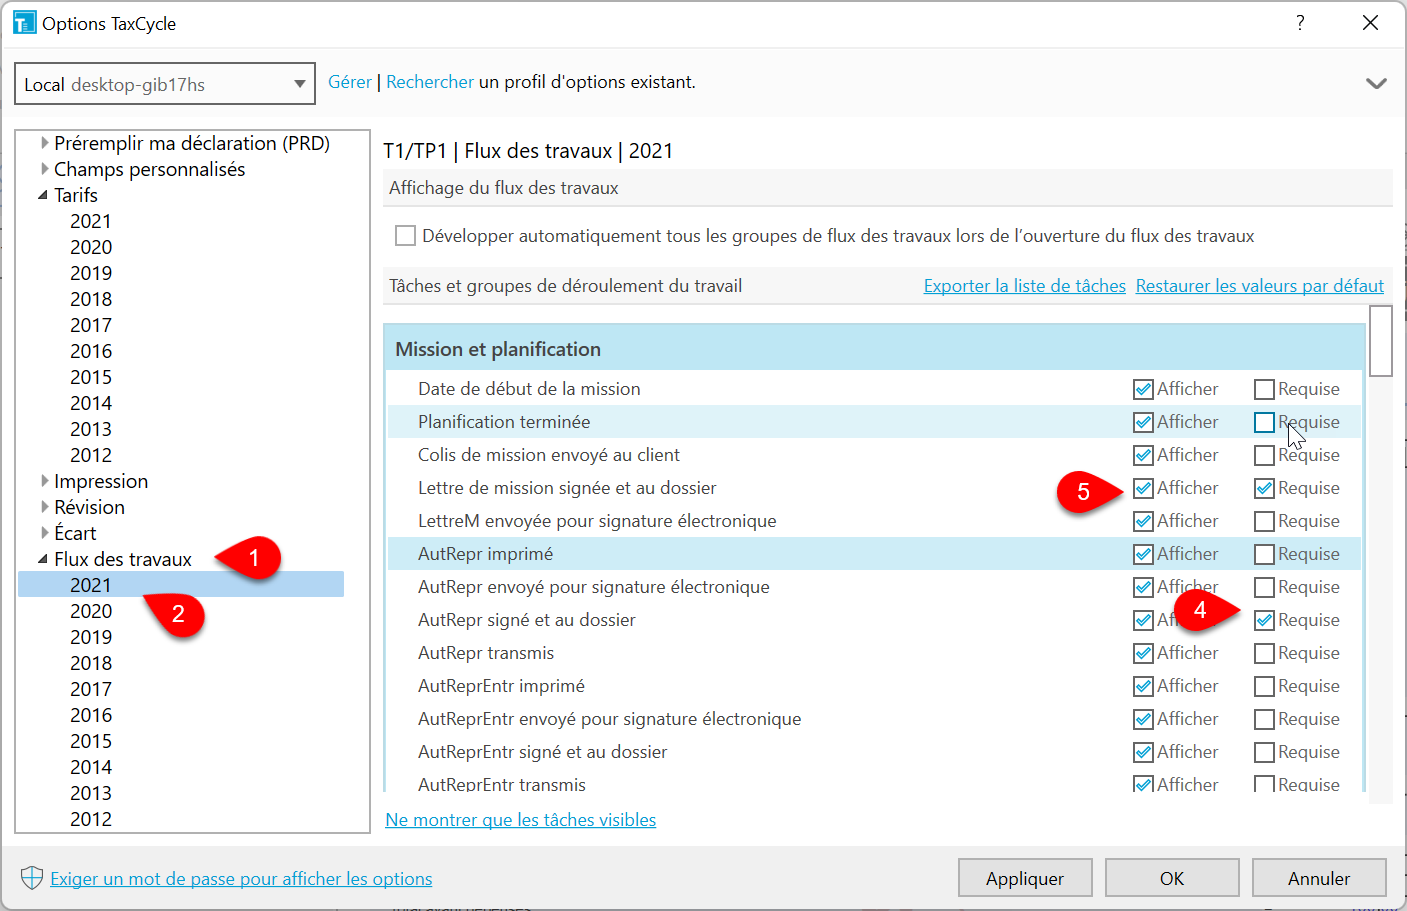Uncheck Afficher for Planification terminée
1407x911 pixels.
point(1143,422)
